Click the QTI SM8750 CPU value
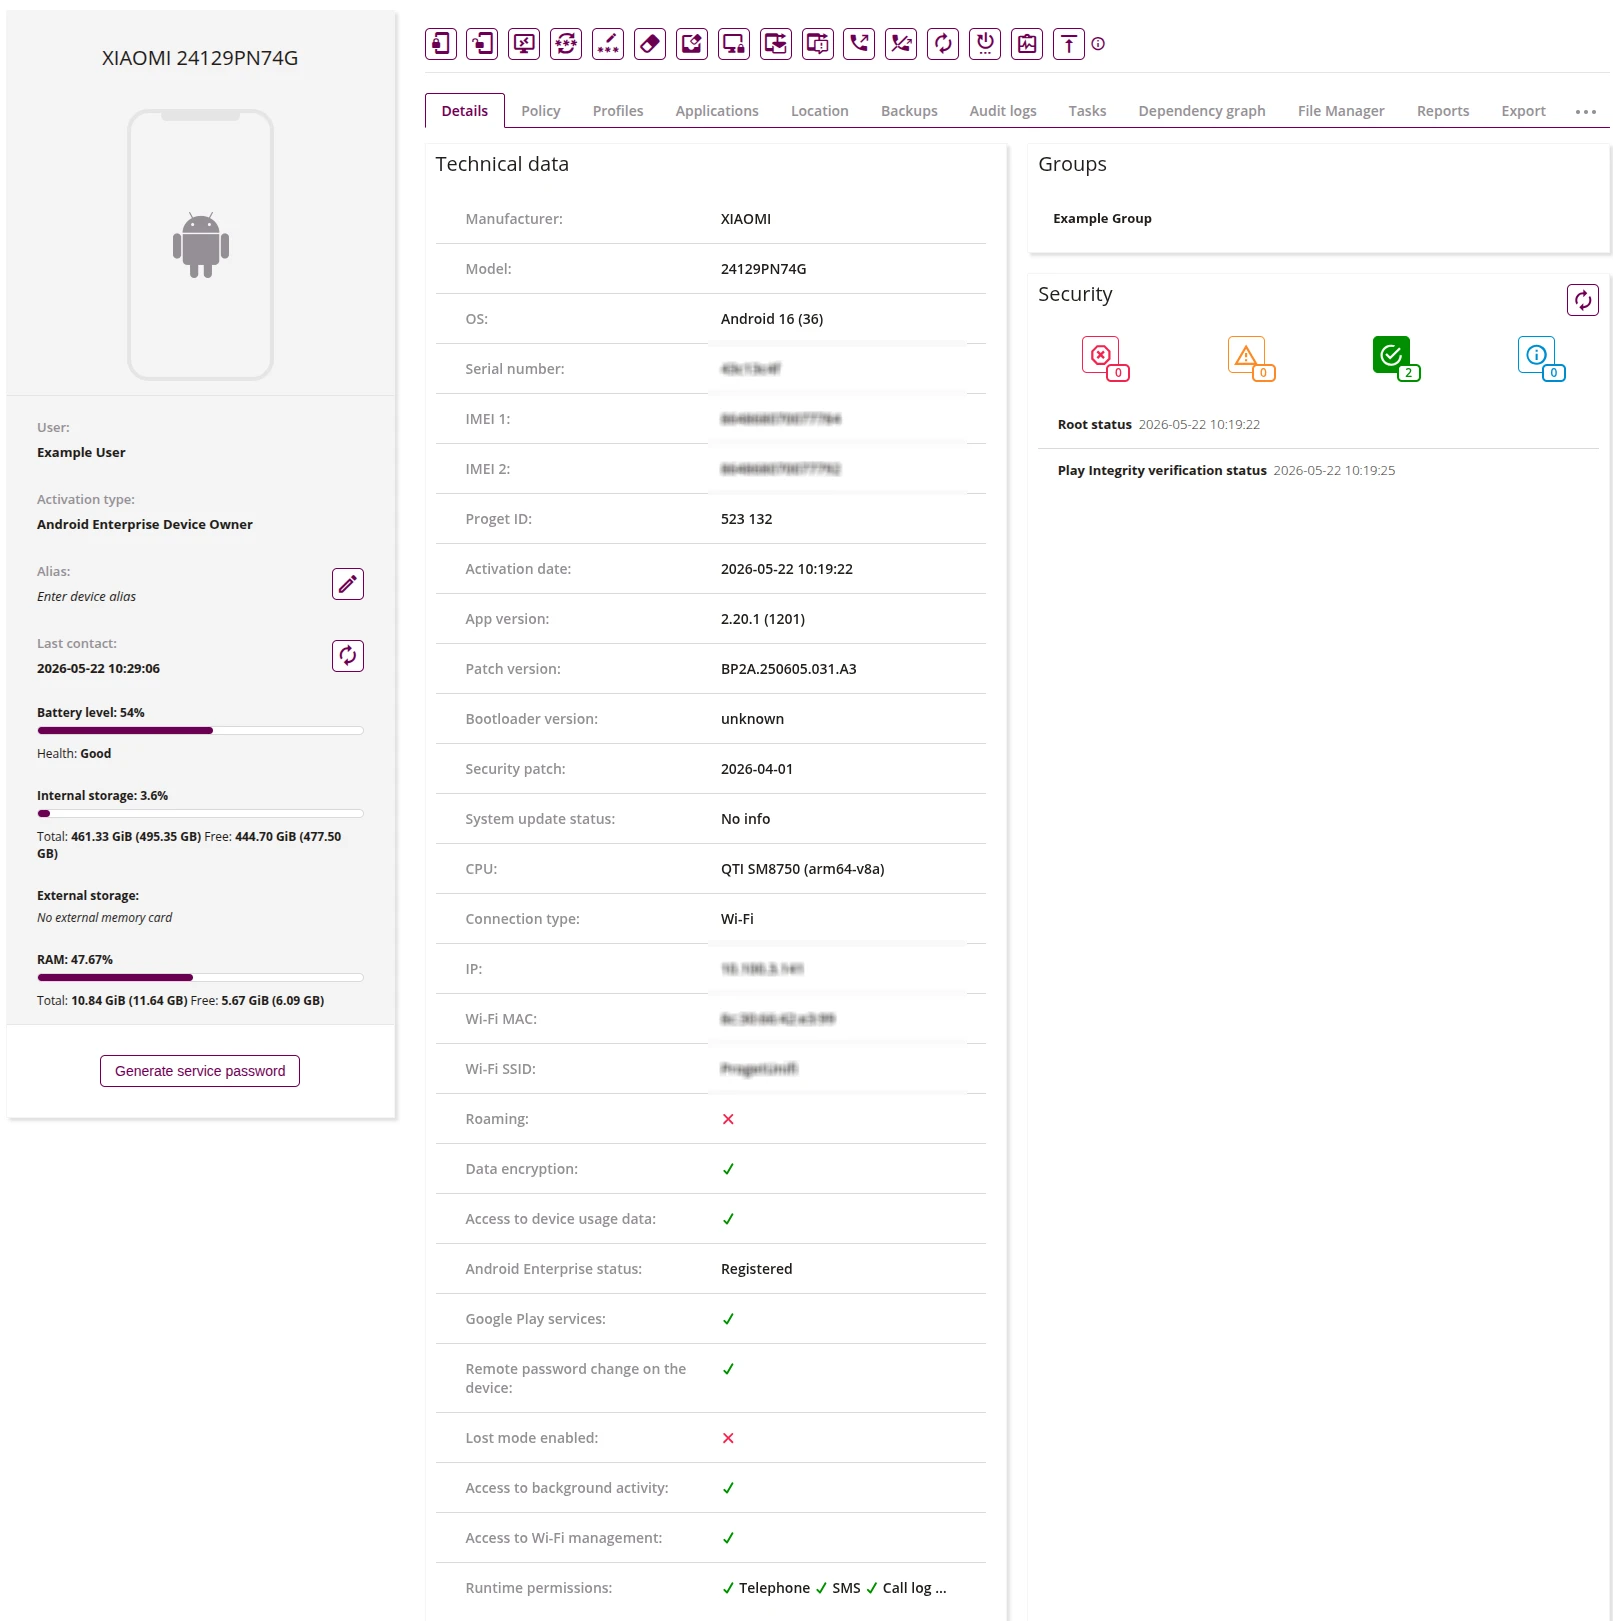Screen dimensions: 1613x1621 click(x=803, y=869)
